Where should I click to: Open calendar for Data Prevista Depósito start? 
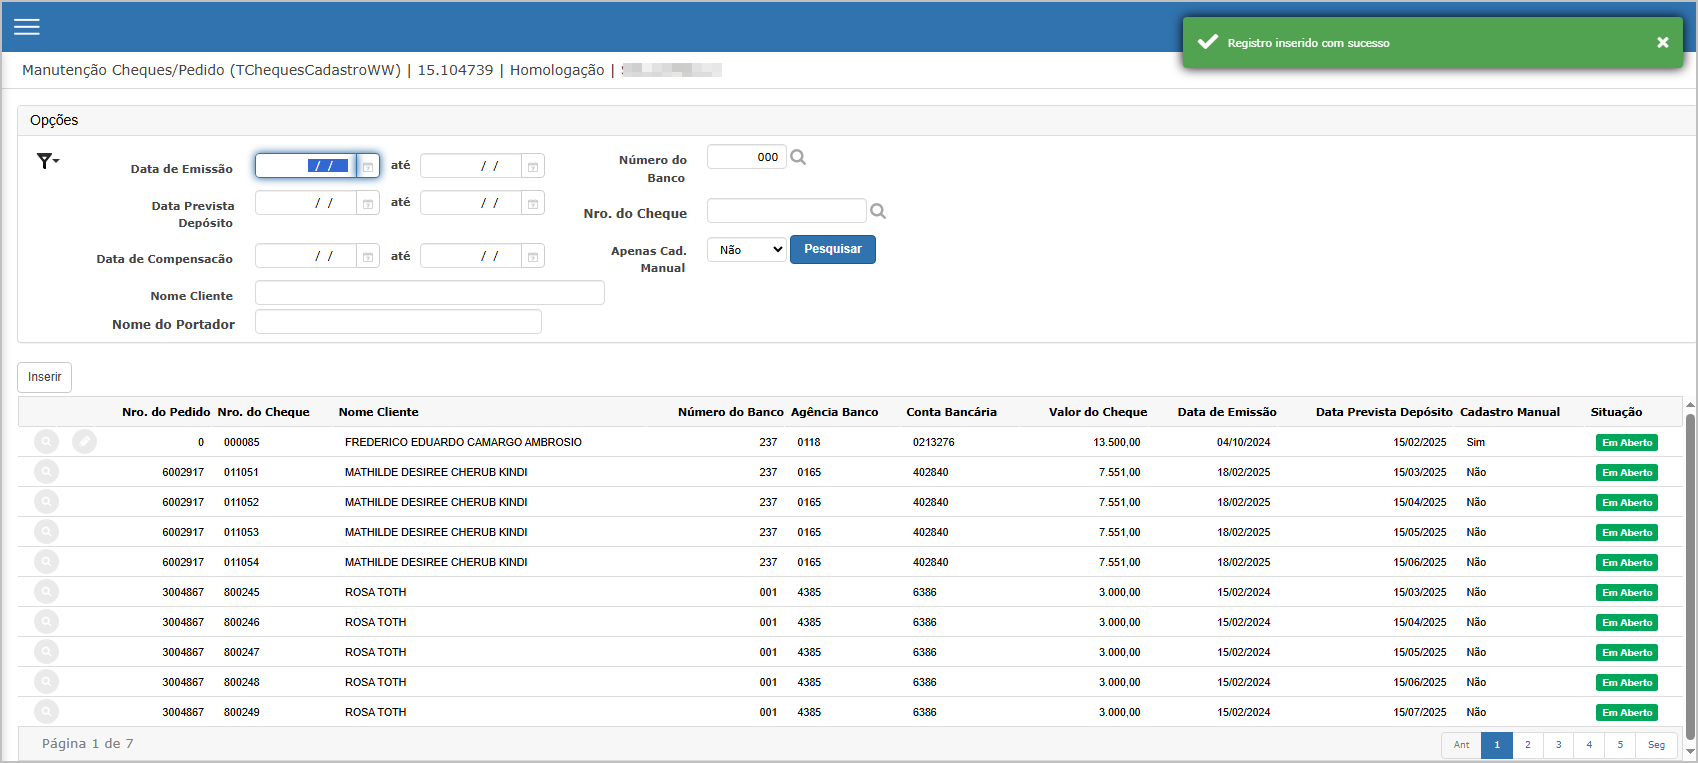[x=368, y=203]
